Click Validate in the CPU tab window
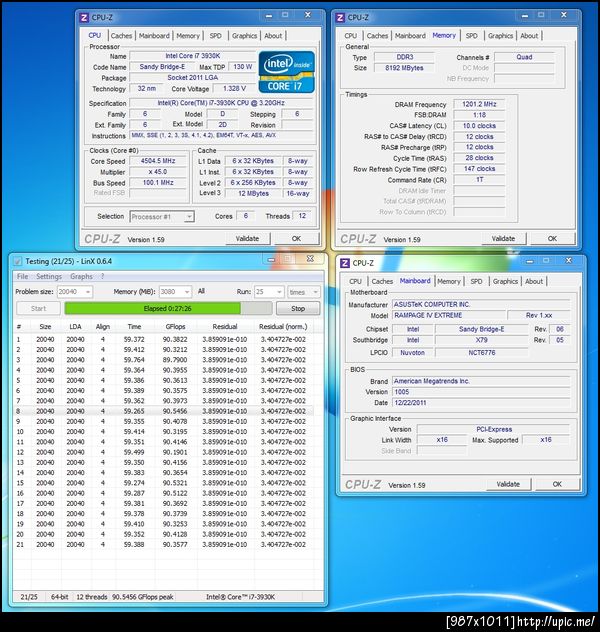This screenshot has height=632, width=600. click(x=247, y=239)
